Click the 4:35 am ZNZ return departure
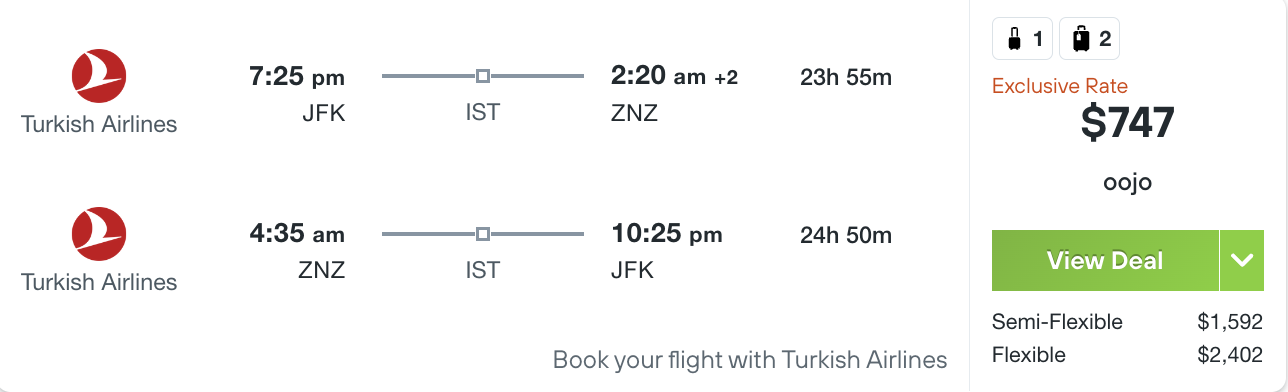This screenshot has height=392, width=1288. click(297, 235)
